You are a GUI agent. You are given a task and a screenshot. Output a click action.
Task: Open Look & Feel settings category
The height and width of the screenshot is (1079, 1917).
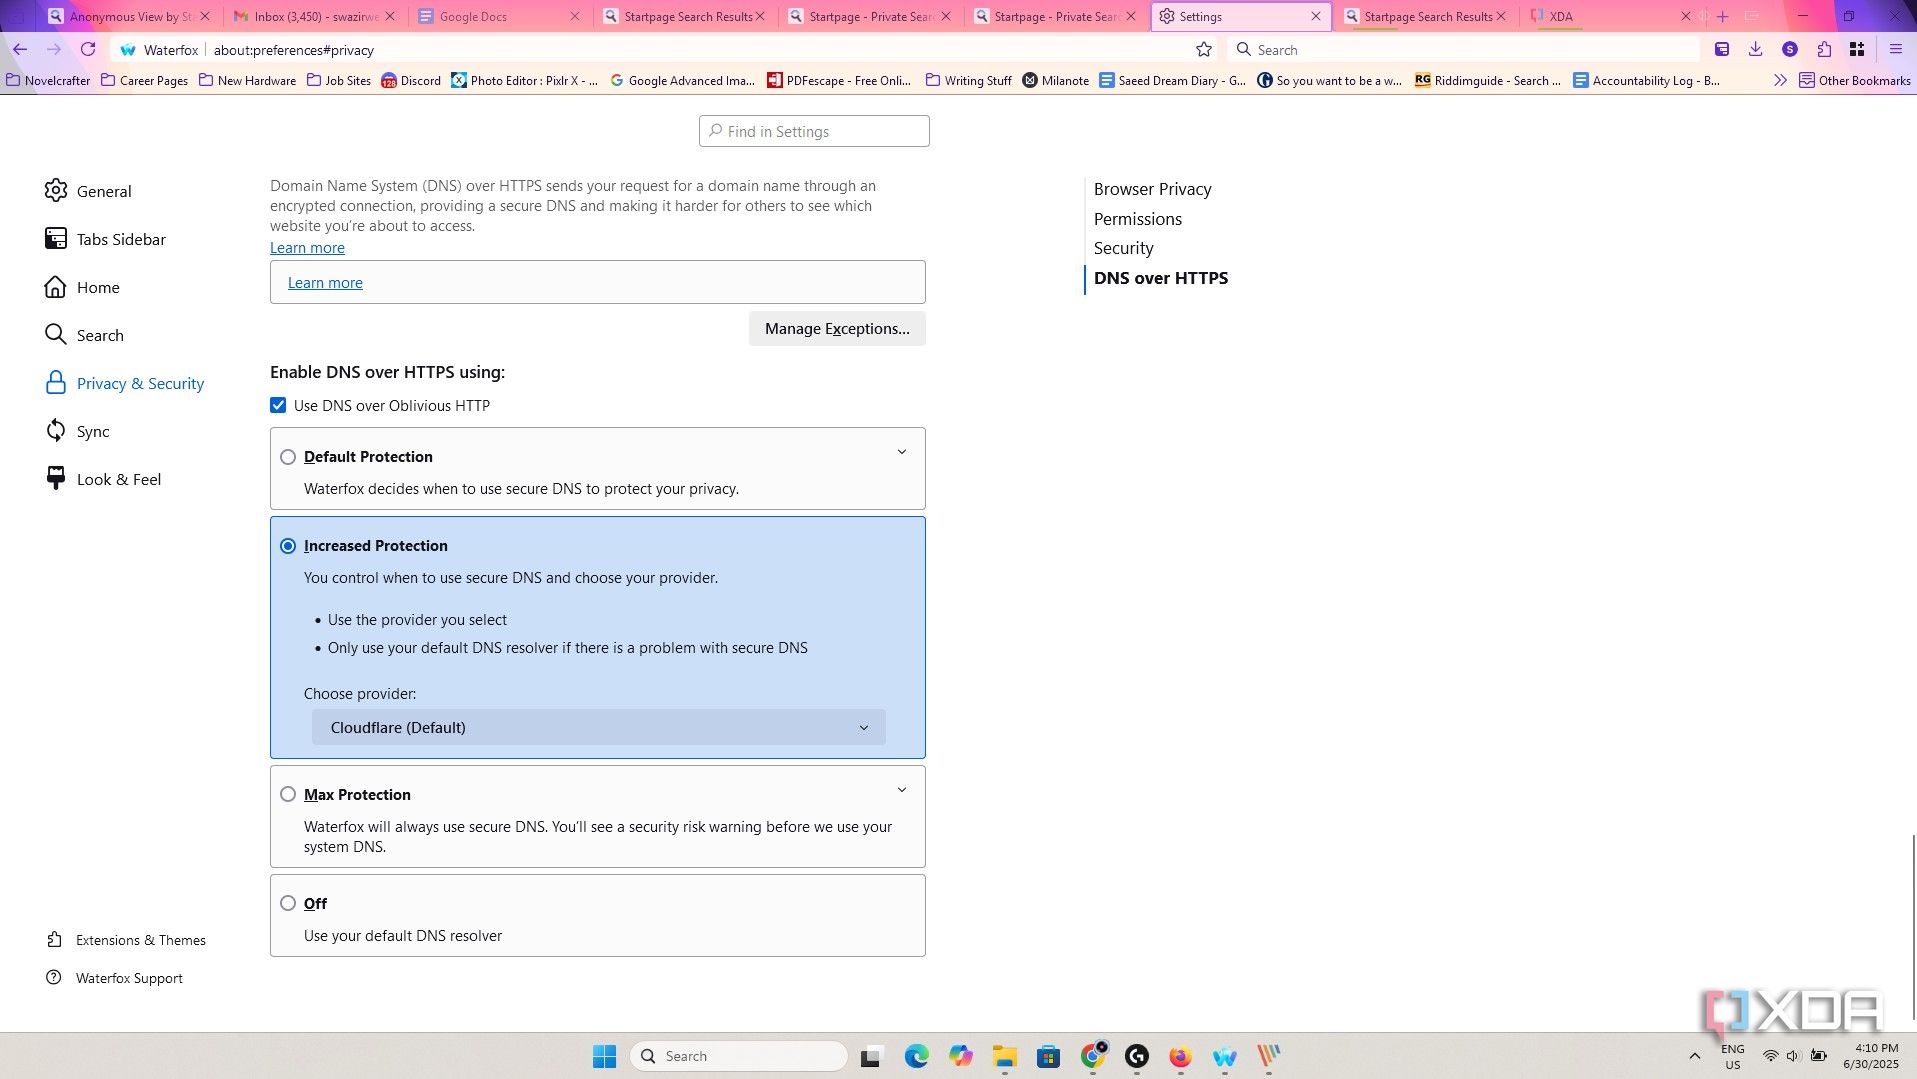103,479
